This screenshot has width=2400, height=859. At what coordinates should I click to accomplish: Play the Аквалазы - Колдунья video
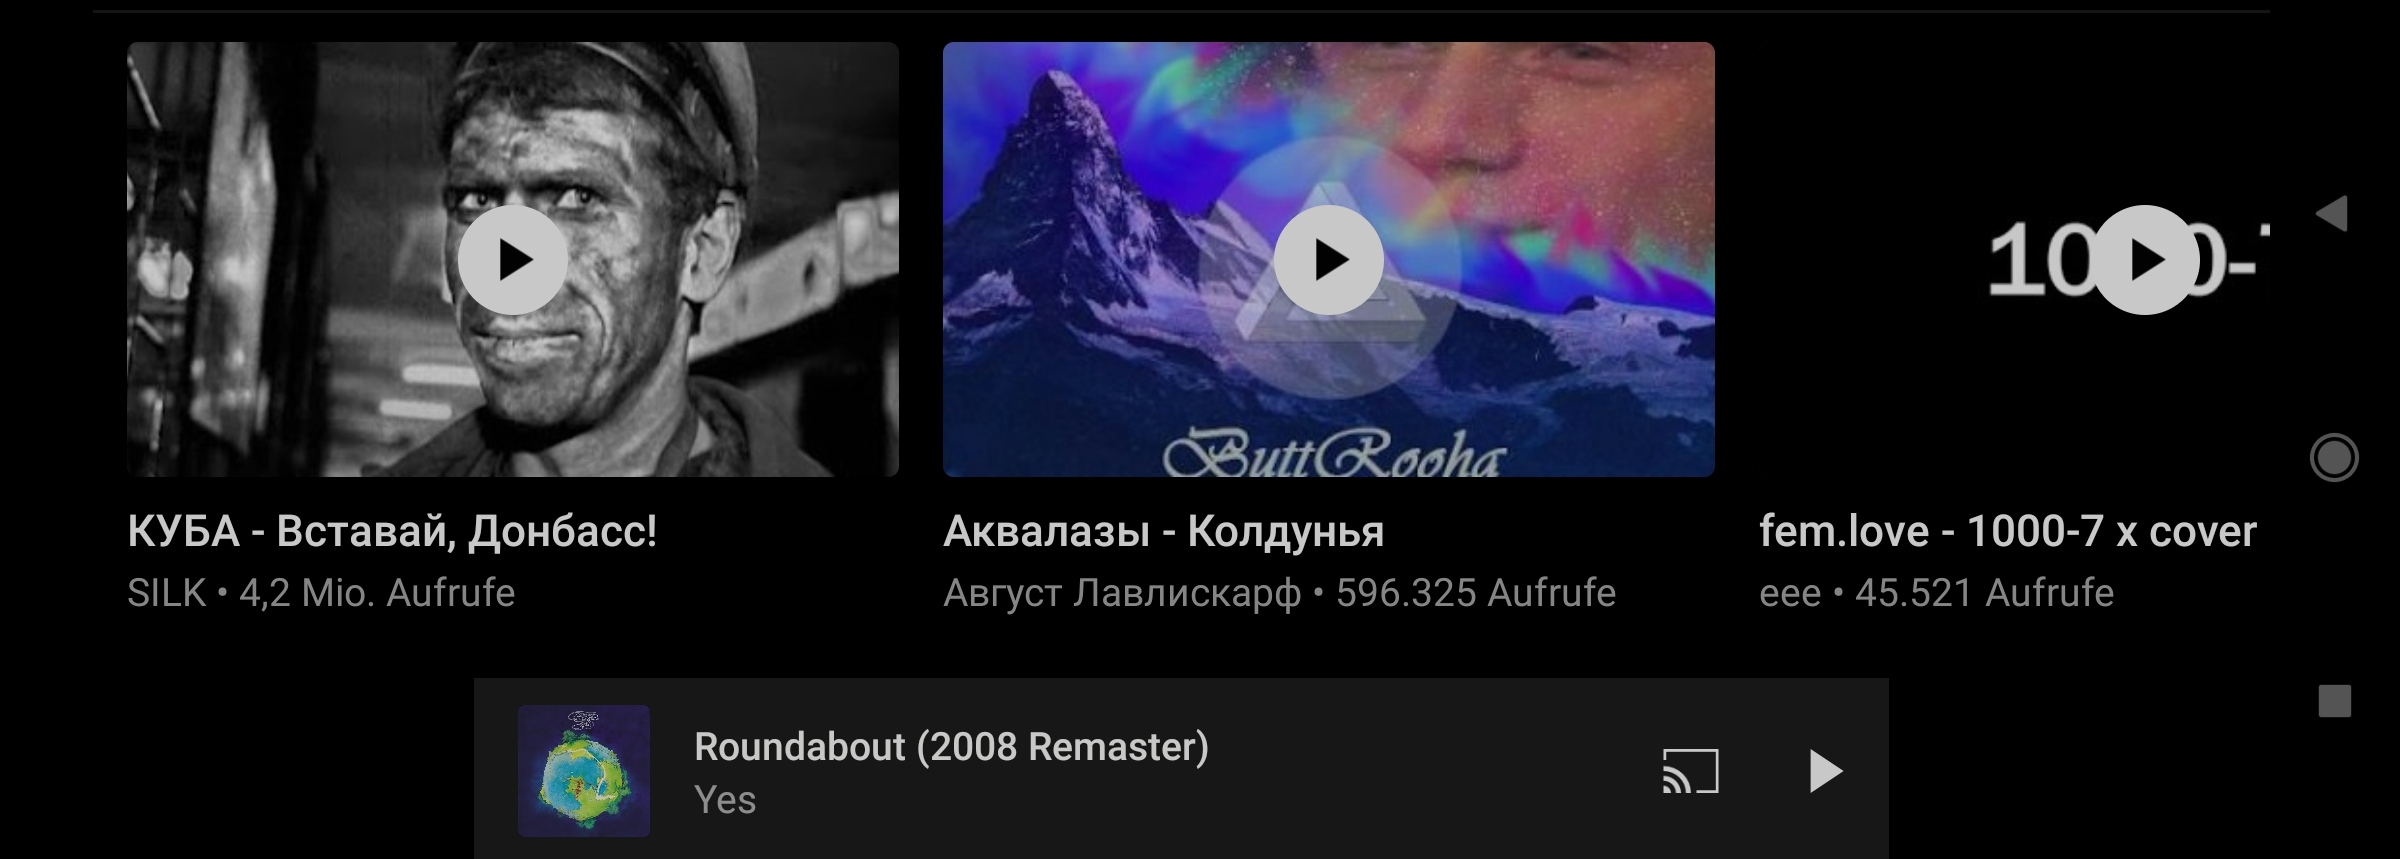click(x=1329, y=260)
